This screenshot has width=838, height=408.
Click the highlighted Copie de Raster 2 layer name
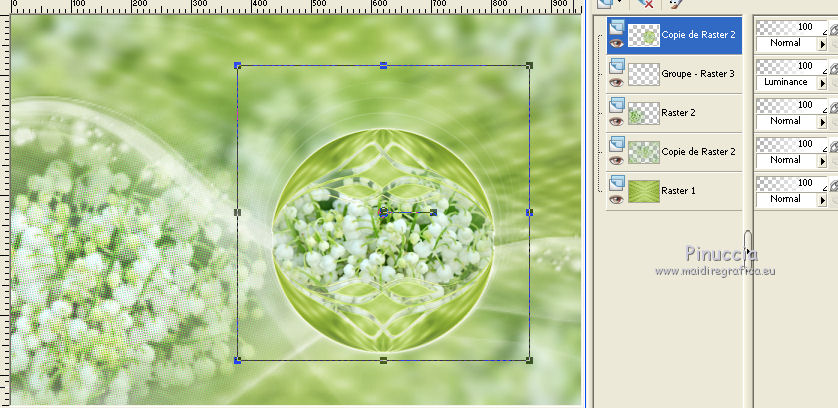pos(699,35)
